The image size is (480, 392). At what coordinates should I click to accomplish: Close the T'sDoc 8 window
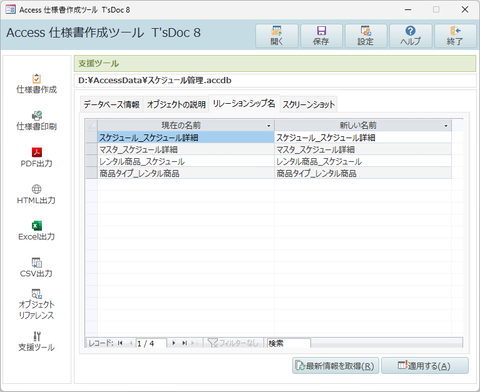(x=465, y=10)
